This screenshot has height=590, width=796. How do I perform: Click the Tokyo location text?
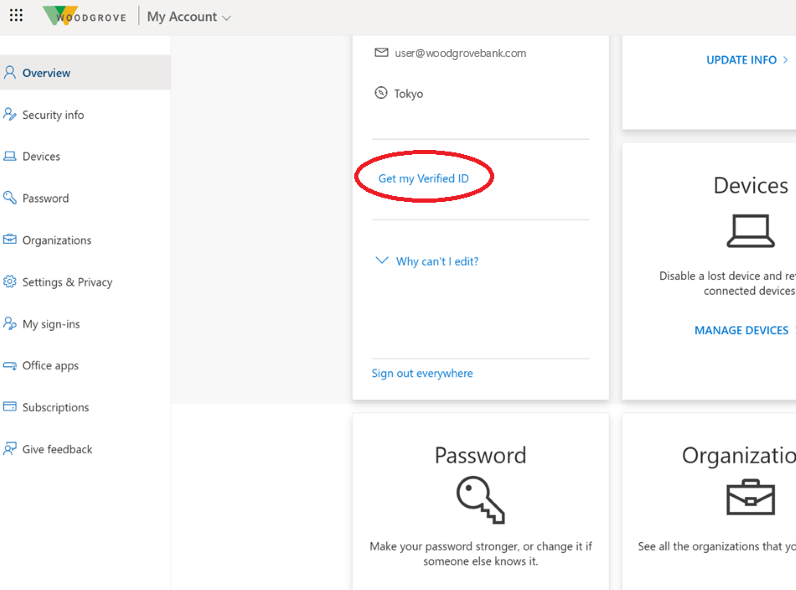tap(409, 94)
